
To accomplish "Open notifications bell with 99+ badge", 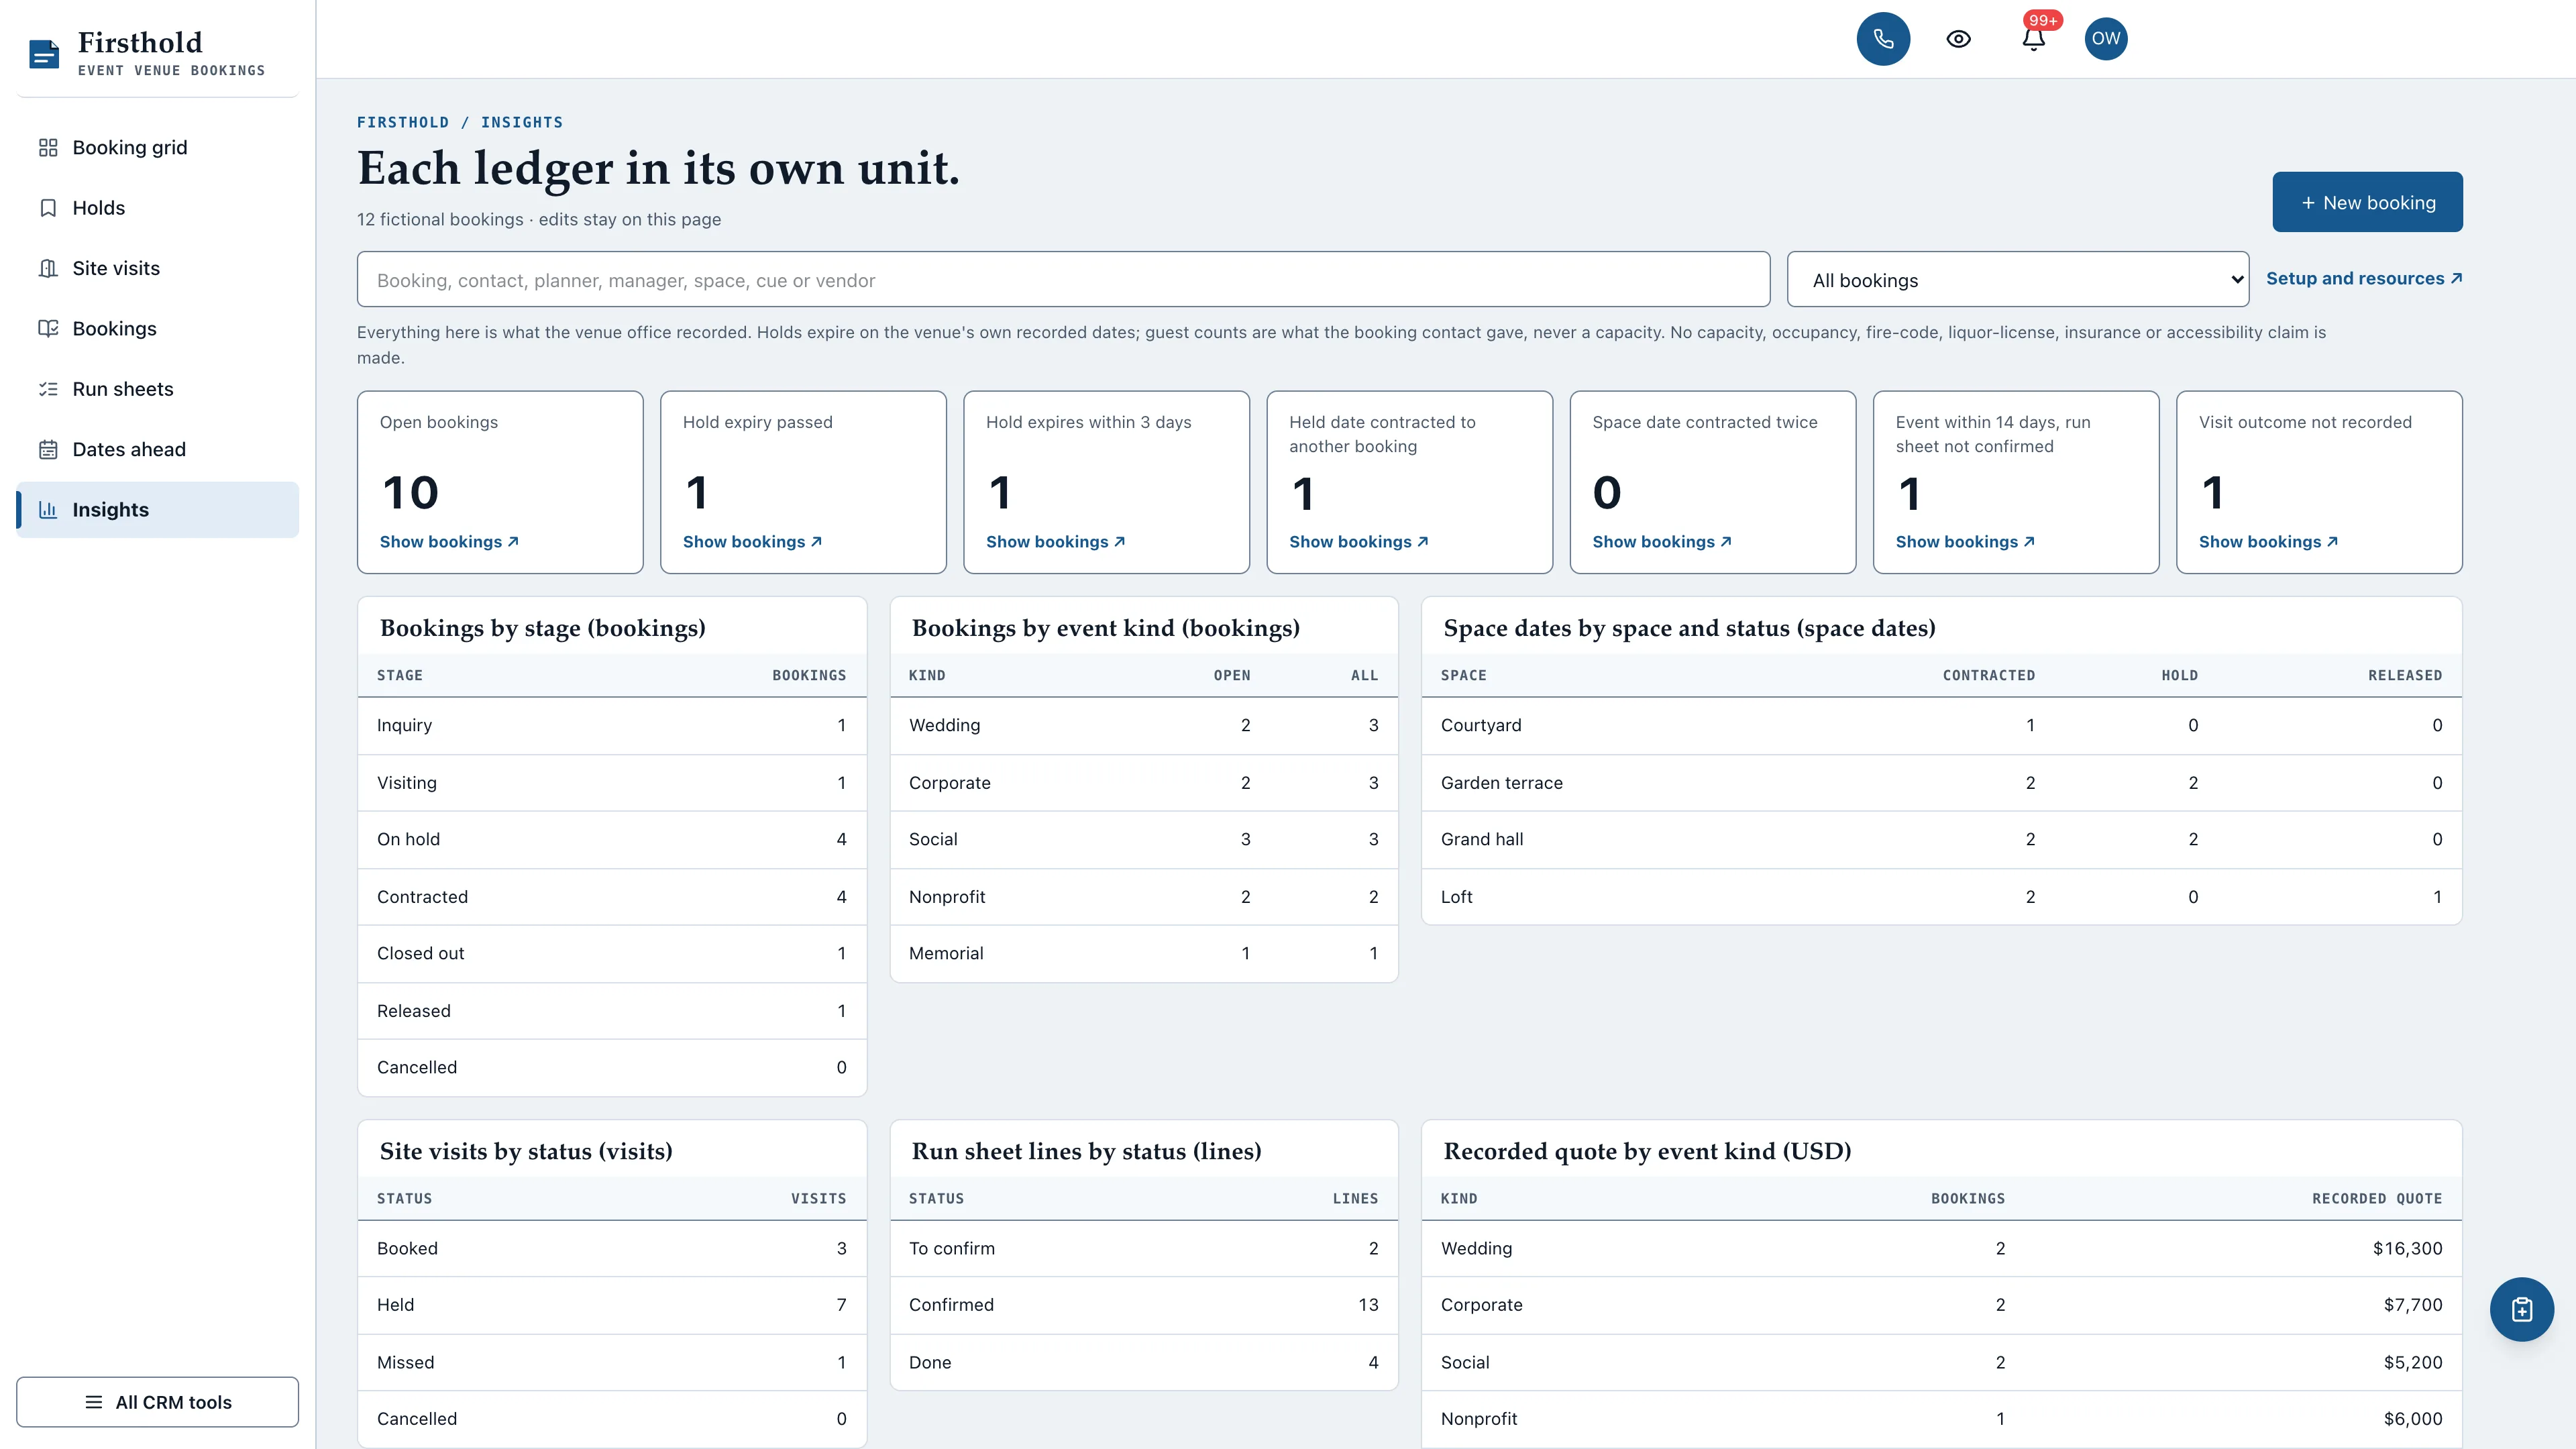I will 2033,39.
